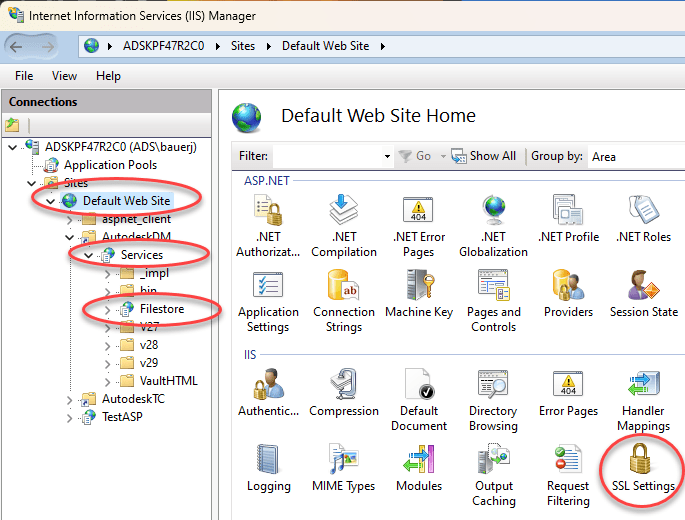
Task: Open Handler Mappings feature
Action: pos(643,400)
